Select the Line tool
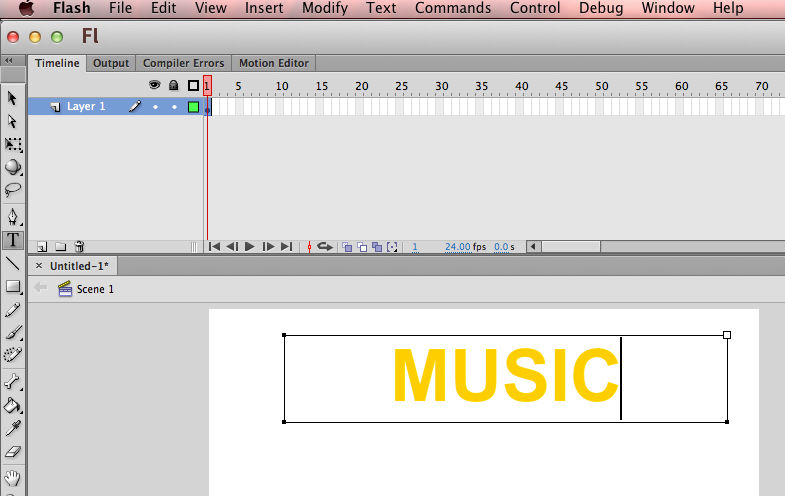The height and width of the screenshot is (496, 785). pyautogui.click(x=13, y=263)
